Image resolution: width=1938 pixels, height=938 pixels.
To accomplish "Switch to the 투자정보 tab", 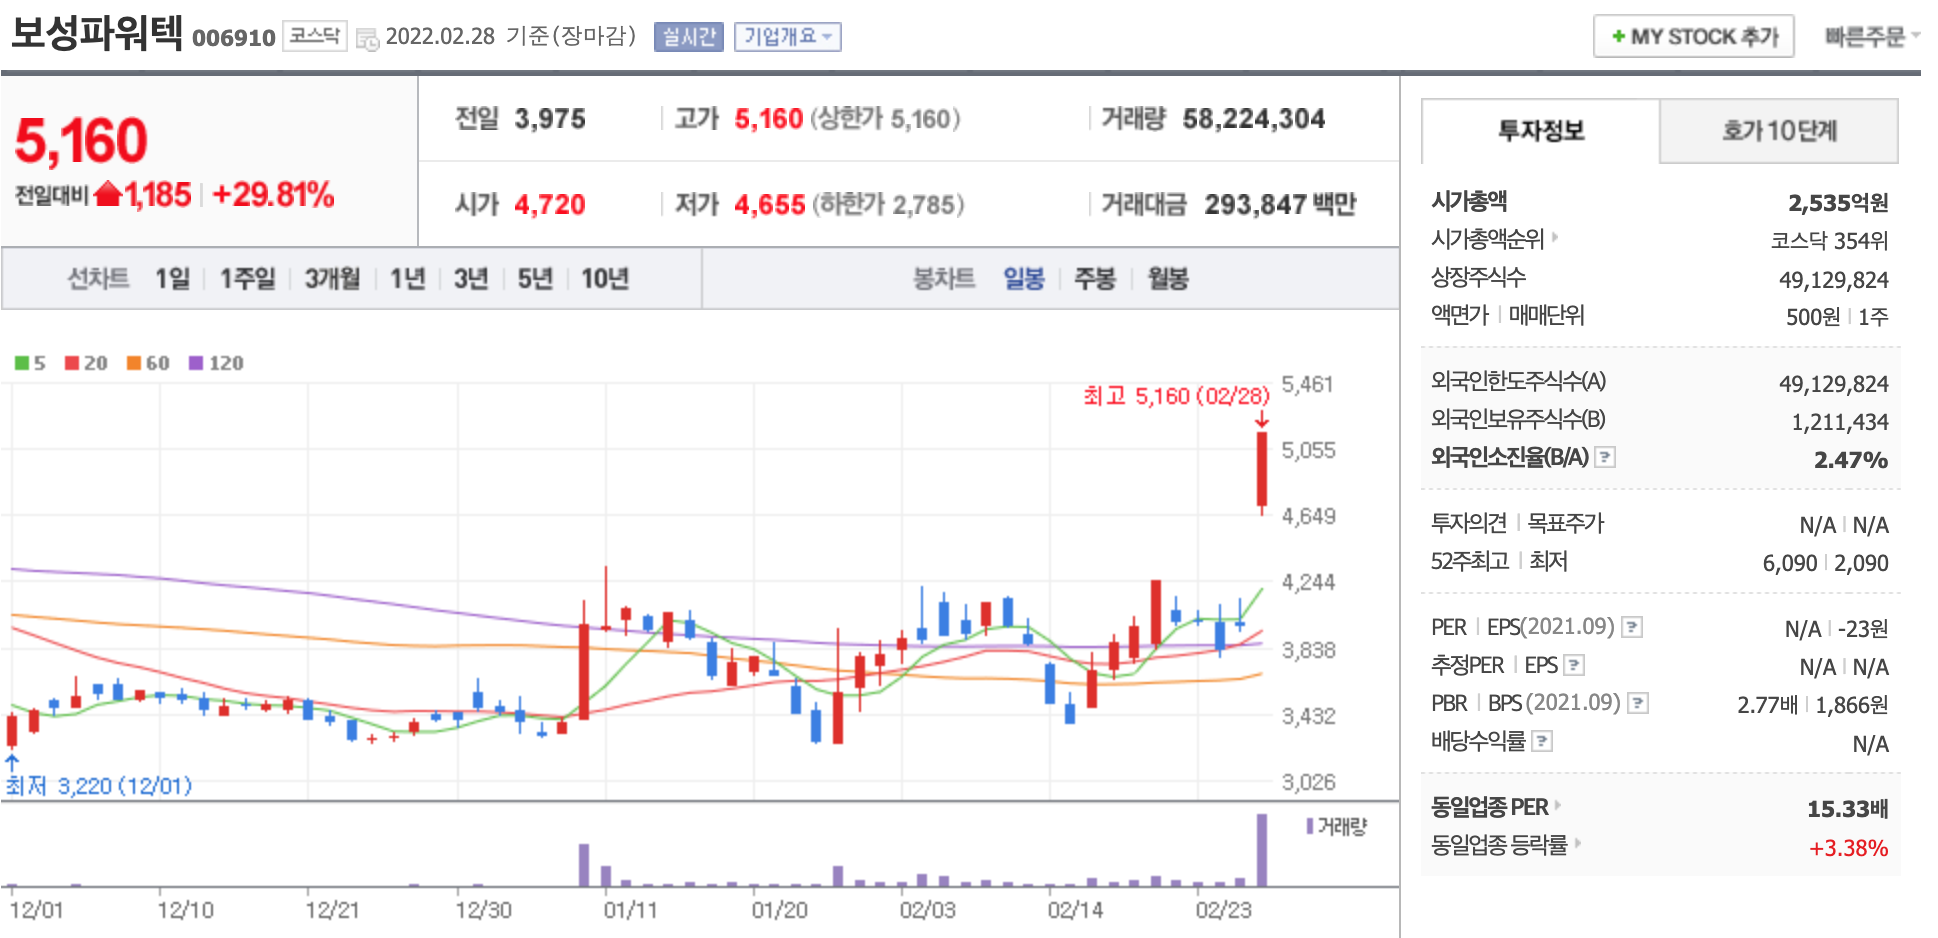I will (1540, 131).
